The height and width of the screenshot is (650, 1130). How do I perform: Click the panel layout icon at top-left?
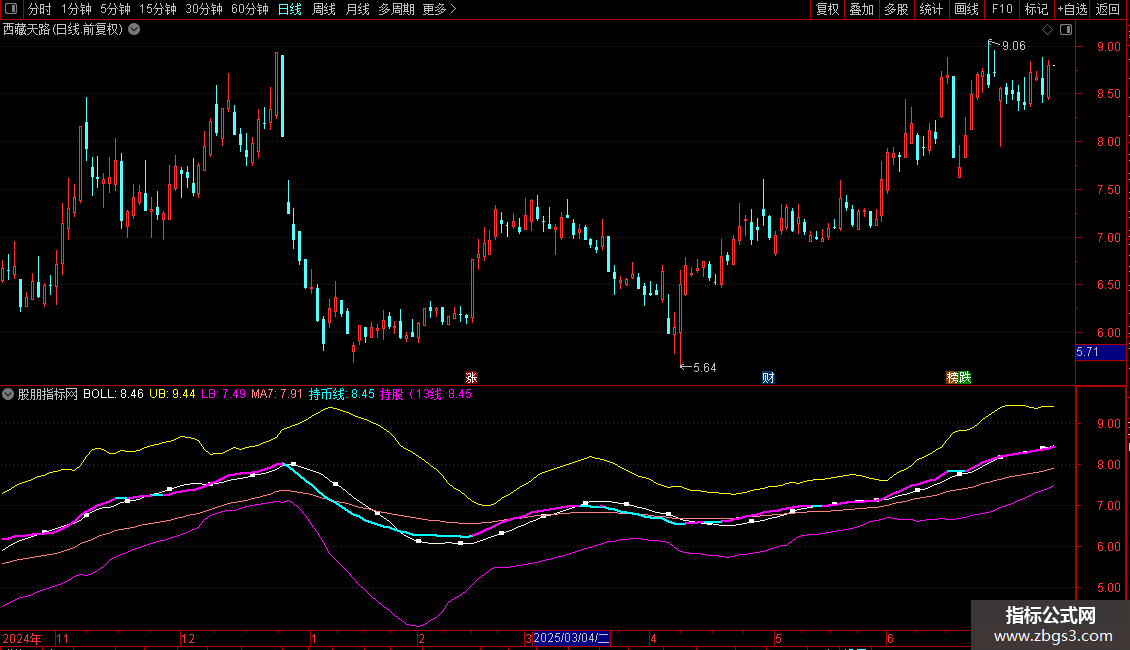point(11,9)
